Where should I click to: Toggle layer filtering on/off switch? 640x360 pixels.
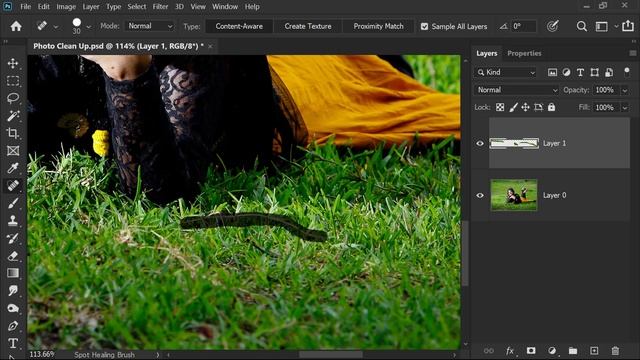(627, 72)
